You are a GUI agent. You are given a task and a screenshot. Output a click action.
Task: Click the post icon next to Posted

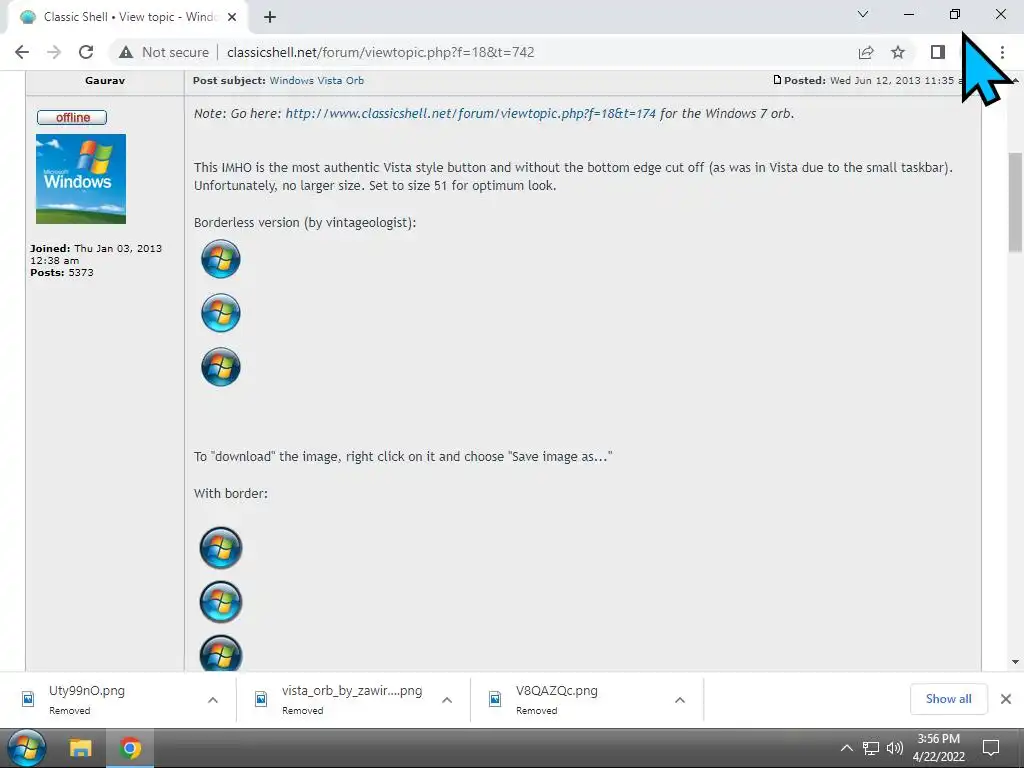coord(777,80)
